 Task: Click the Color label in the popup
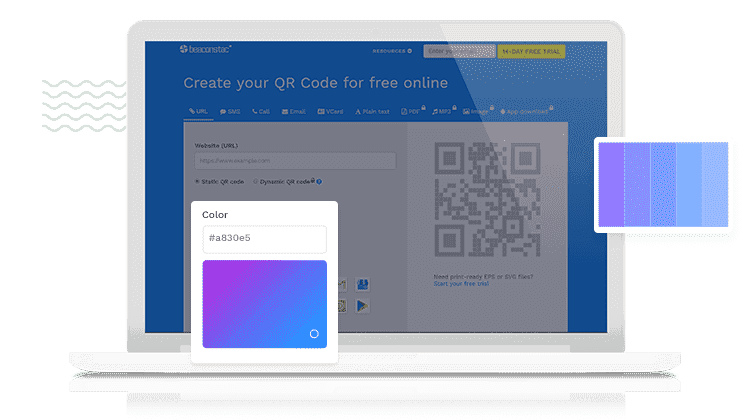[215, 215]
